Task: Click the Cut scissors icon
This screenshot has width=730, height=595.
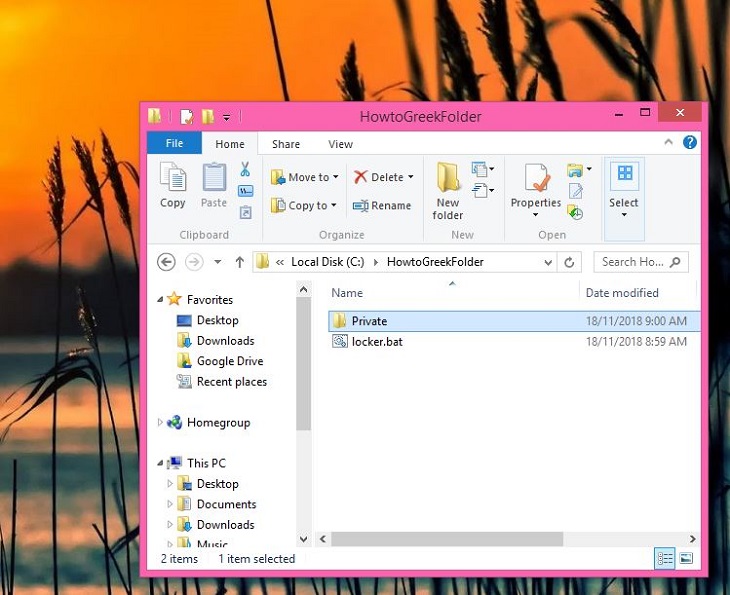Action: click(245, 169)
